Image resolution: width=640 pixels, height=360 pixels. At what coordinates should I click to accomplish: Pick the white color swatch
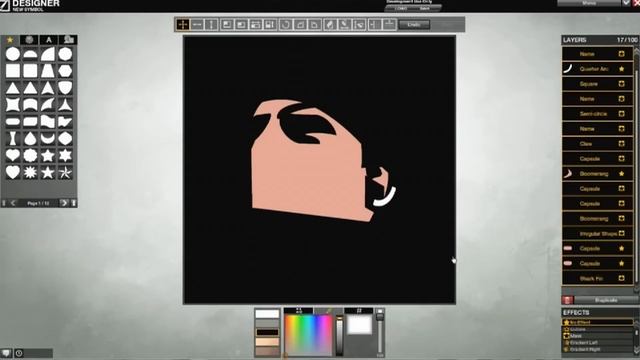267,314
